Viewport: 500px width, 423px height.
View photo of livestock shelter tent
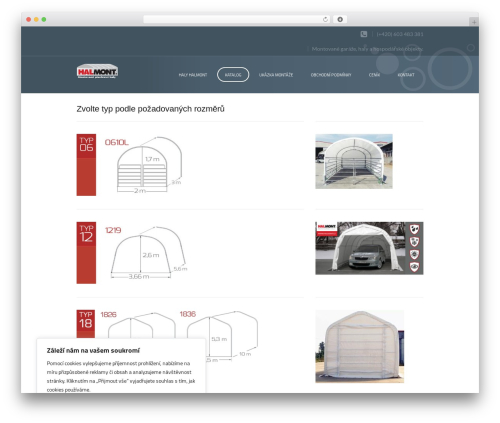point(354,161)
